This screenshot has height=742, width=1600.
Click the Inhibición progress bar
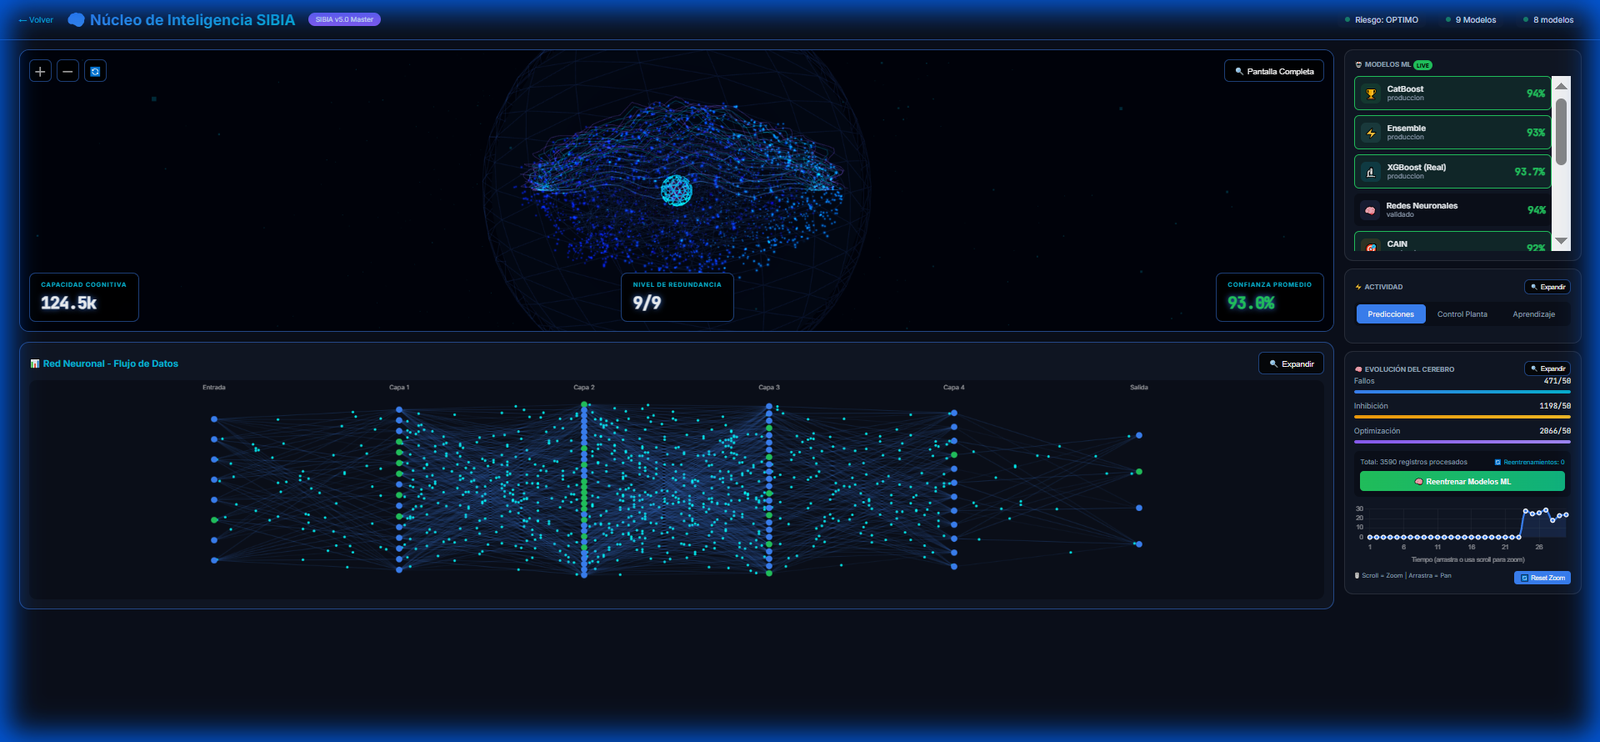pyautogui.click(x=1462, y=417)
